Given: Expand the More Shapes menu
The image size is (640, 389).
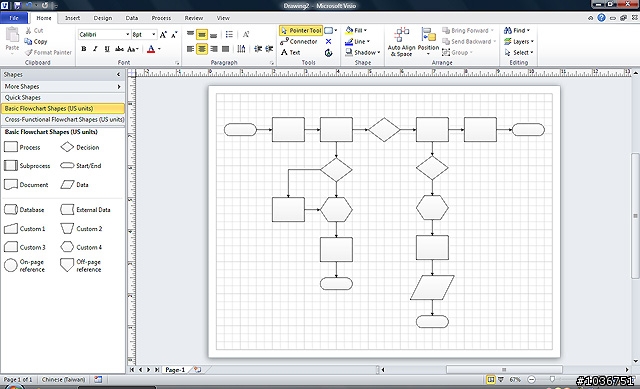Looking at the screenshot, I should click(62, 87).
